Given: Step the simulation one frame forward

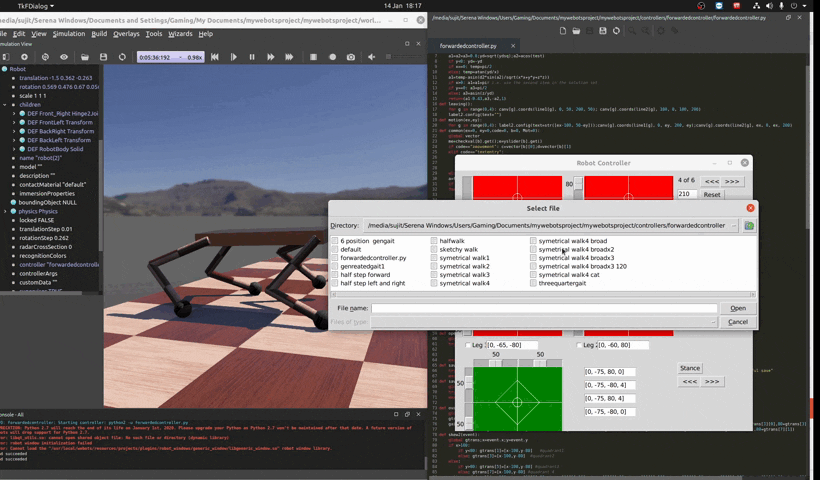Looking at the screenshot, I should [x=233, y=57].
